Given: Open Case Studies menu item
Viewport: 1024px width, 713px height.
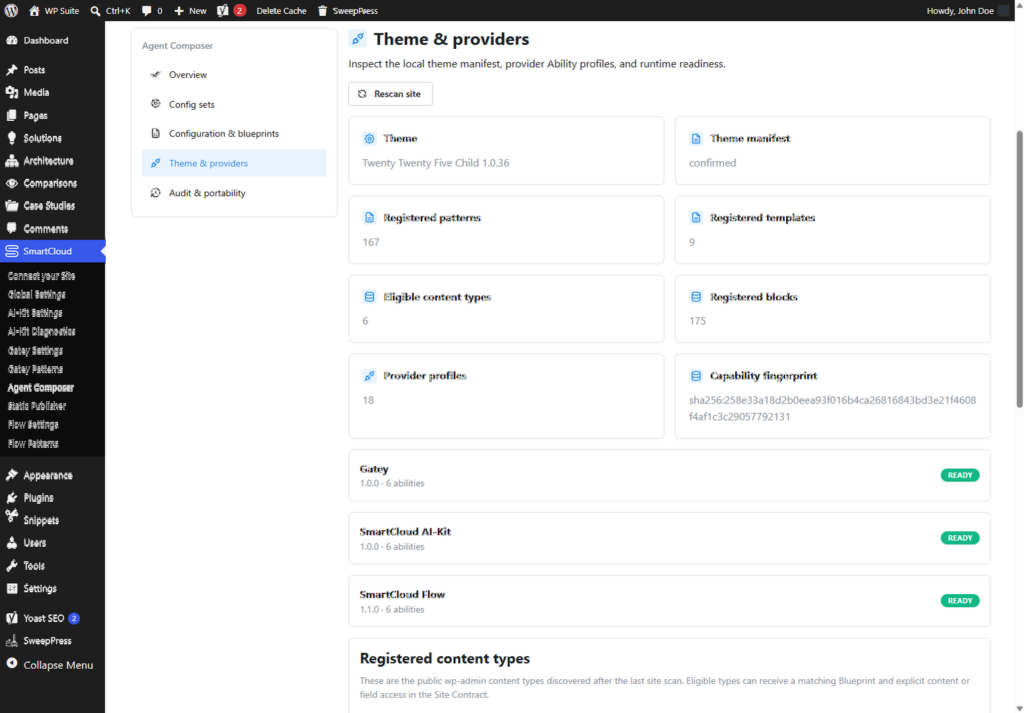Looking at the screenshot, I should pyautogui.click(x=52, y=206).
